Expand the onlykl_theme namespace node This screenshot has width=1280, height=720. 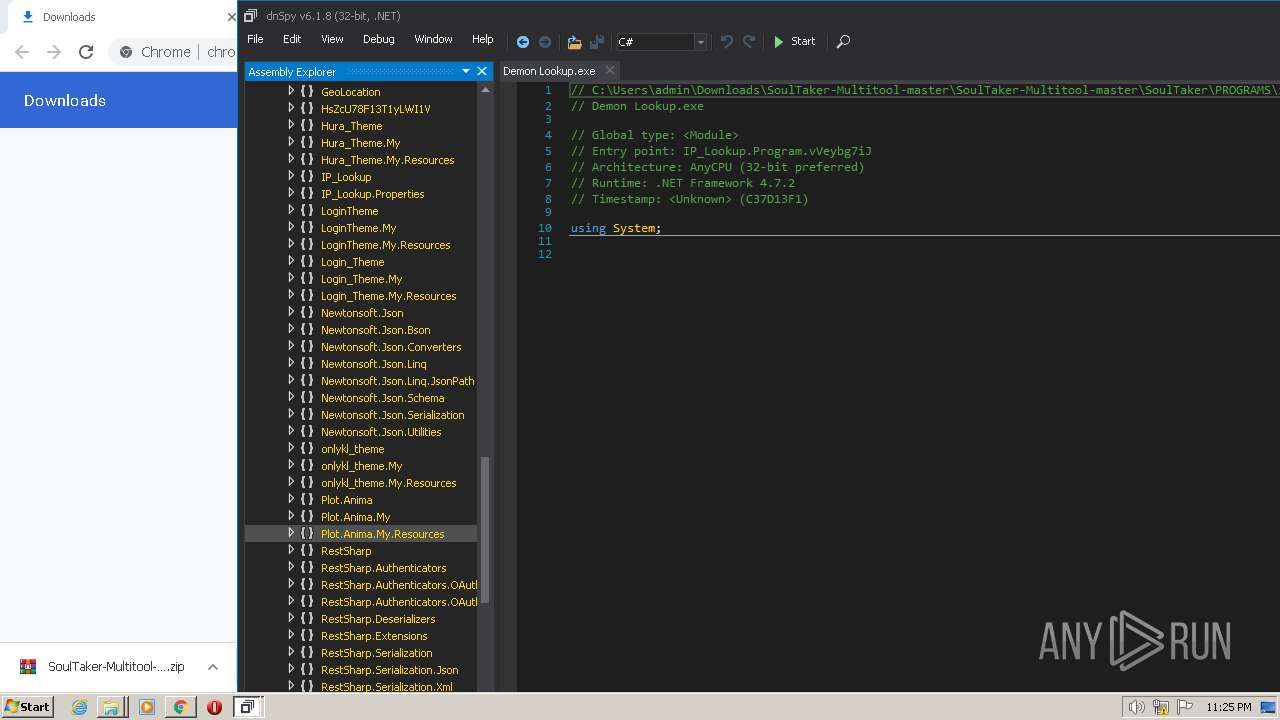tap(291, 448)
